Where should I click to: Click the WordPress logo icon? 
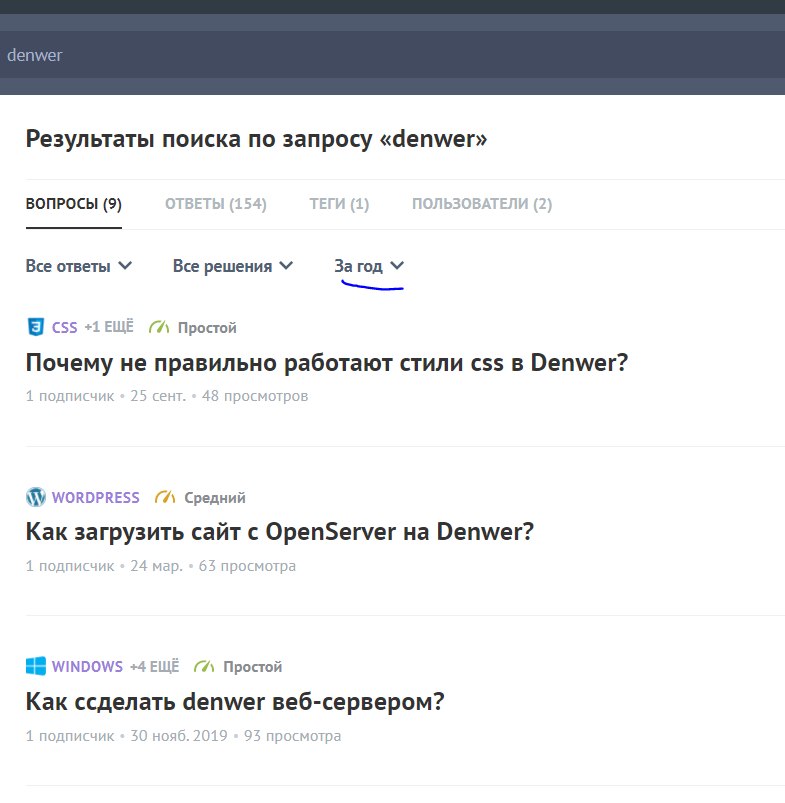pyautogui.click(x=36, y=497)
